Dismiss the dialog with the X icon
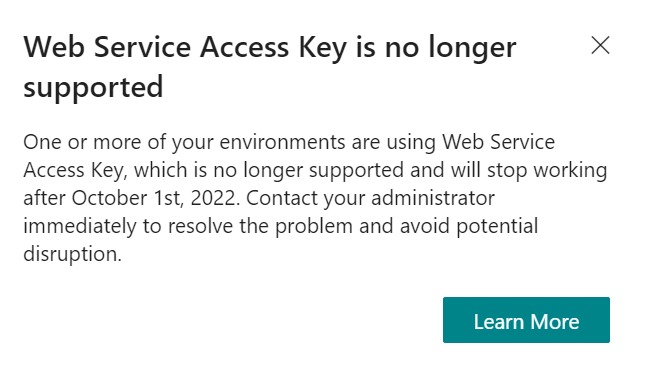This screenshot has height=365, width=645. pos(600,45)
